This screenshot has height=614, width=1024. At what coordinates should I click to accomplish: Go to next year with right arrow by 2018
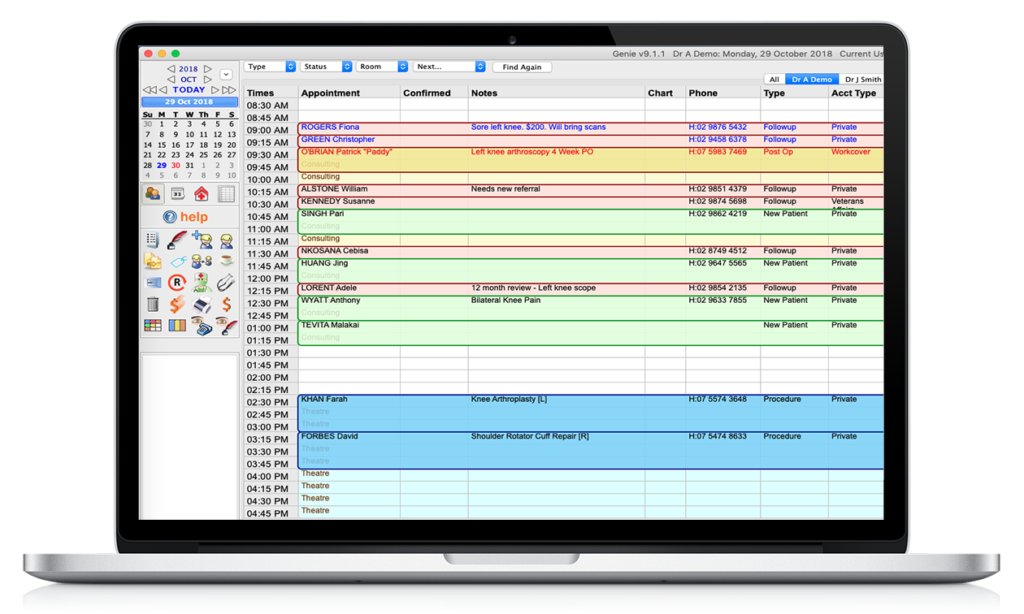(x=207, y=69)
